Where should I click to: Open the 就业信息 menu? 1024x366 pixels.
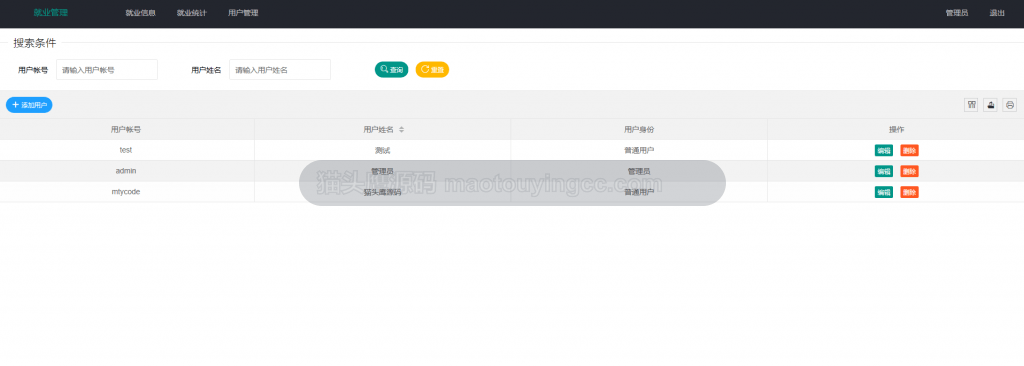(140, 13)
